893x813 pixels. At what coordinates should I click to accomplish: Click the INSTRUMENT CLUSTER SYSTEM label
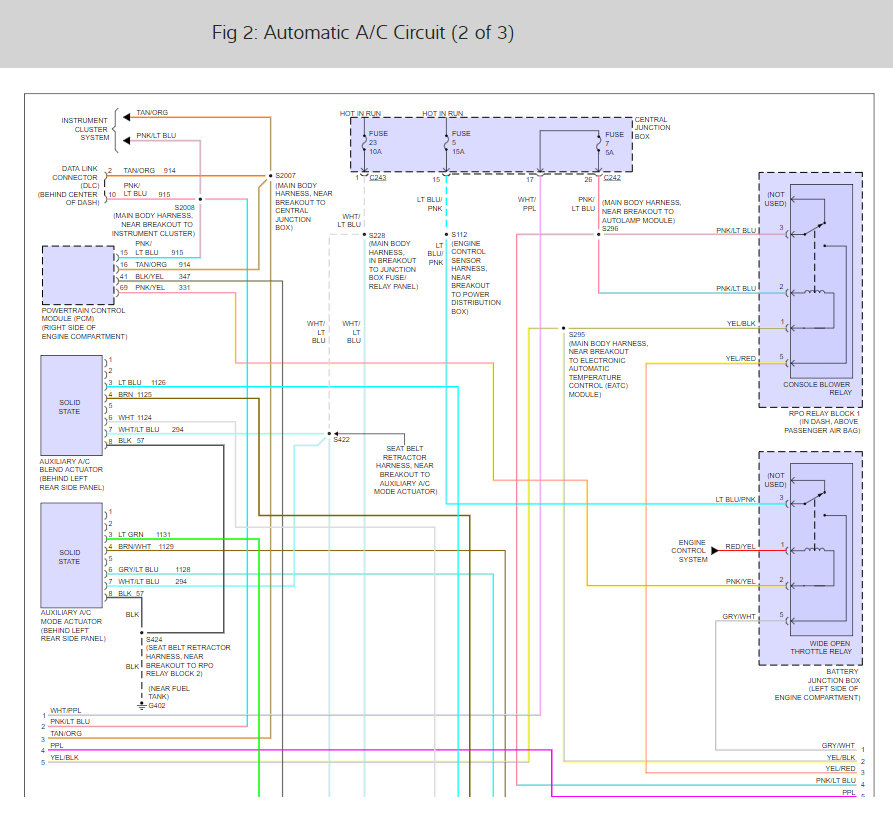coord(85,129)
